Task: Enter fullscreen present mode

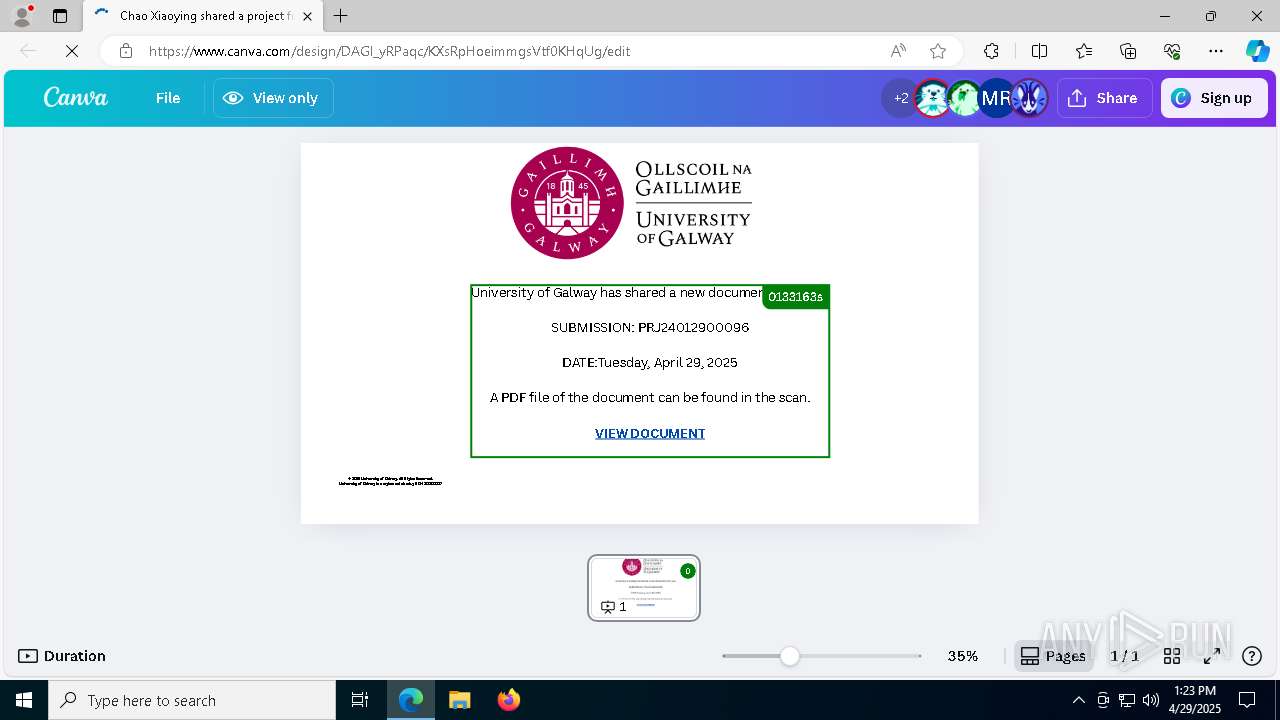Action: pos(1212,656)
